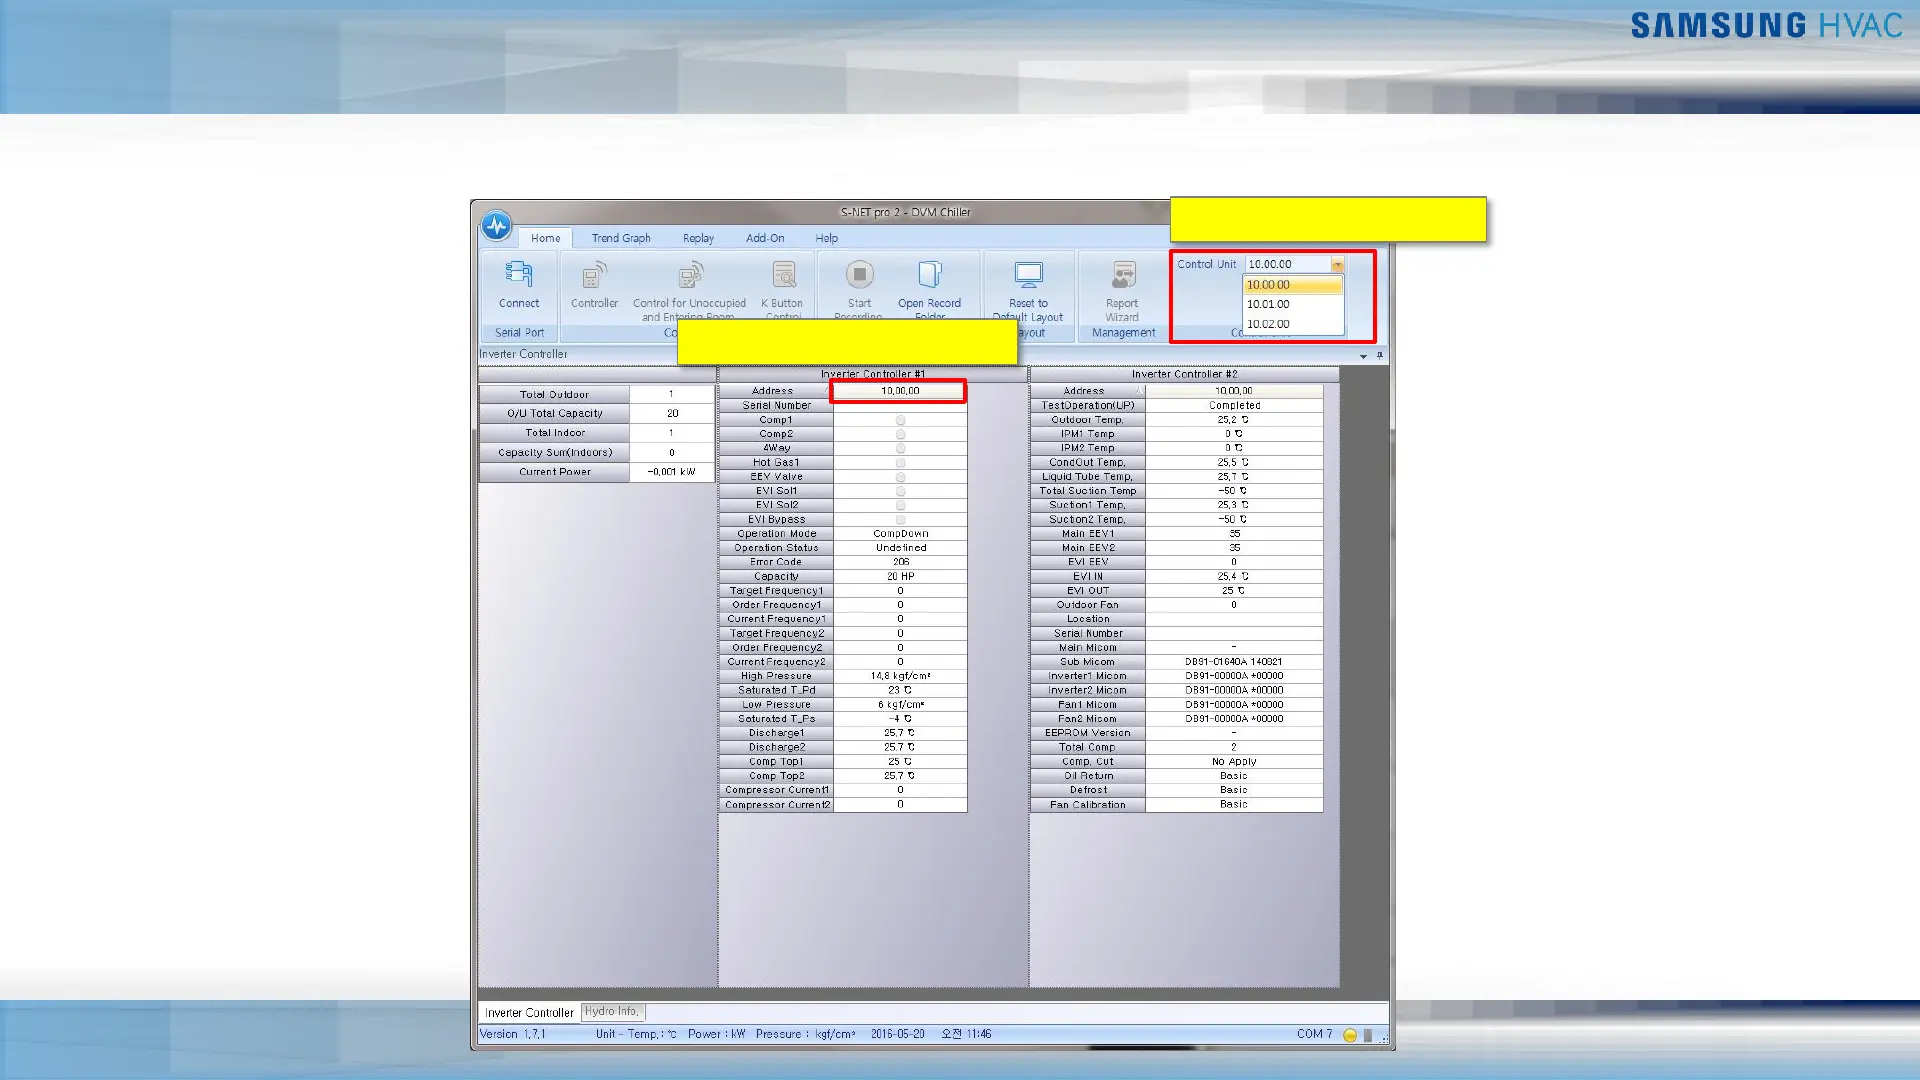The width and height of the screenshot is (1920, 1080).
Task: Click Inverter Controller #1 Address field
Action: click(x=899, y=391)
